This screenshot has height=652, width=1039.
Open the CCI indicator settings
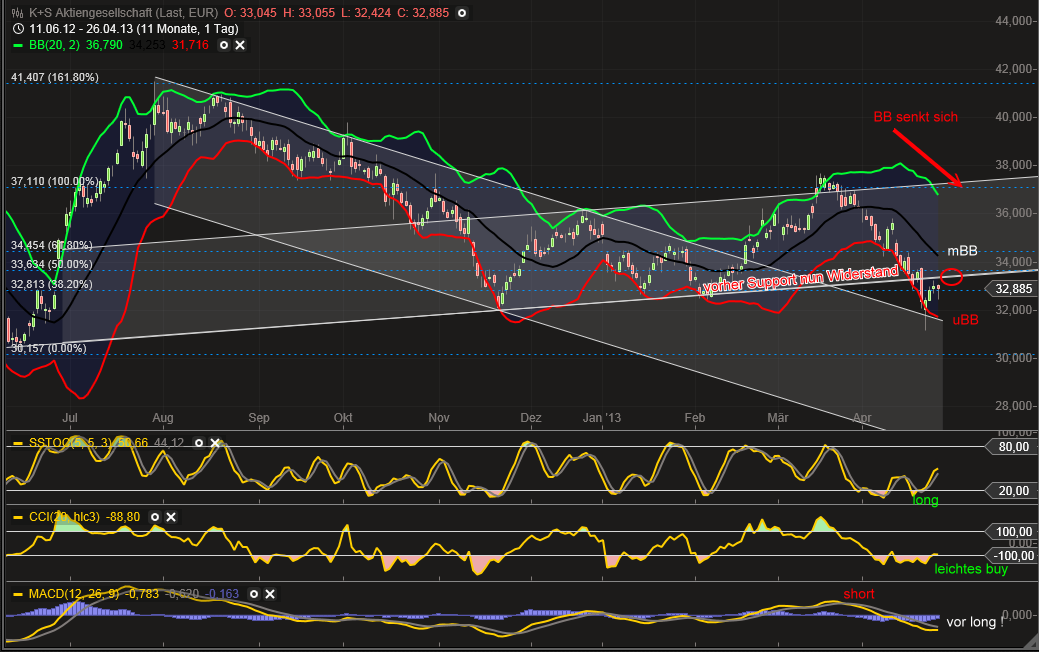click(154, 517)
